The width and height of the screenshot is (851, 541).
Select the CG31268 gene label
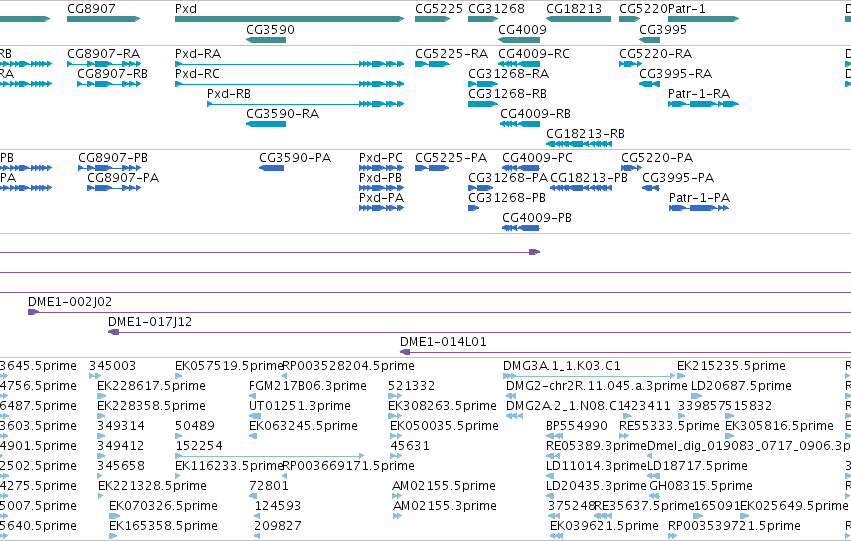pos(496,9)
